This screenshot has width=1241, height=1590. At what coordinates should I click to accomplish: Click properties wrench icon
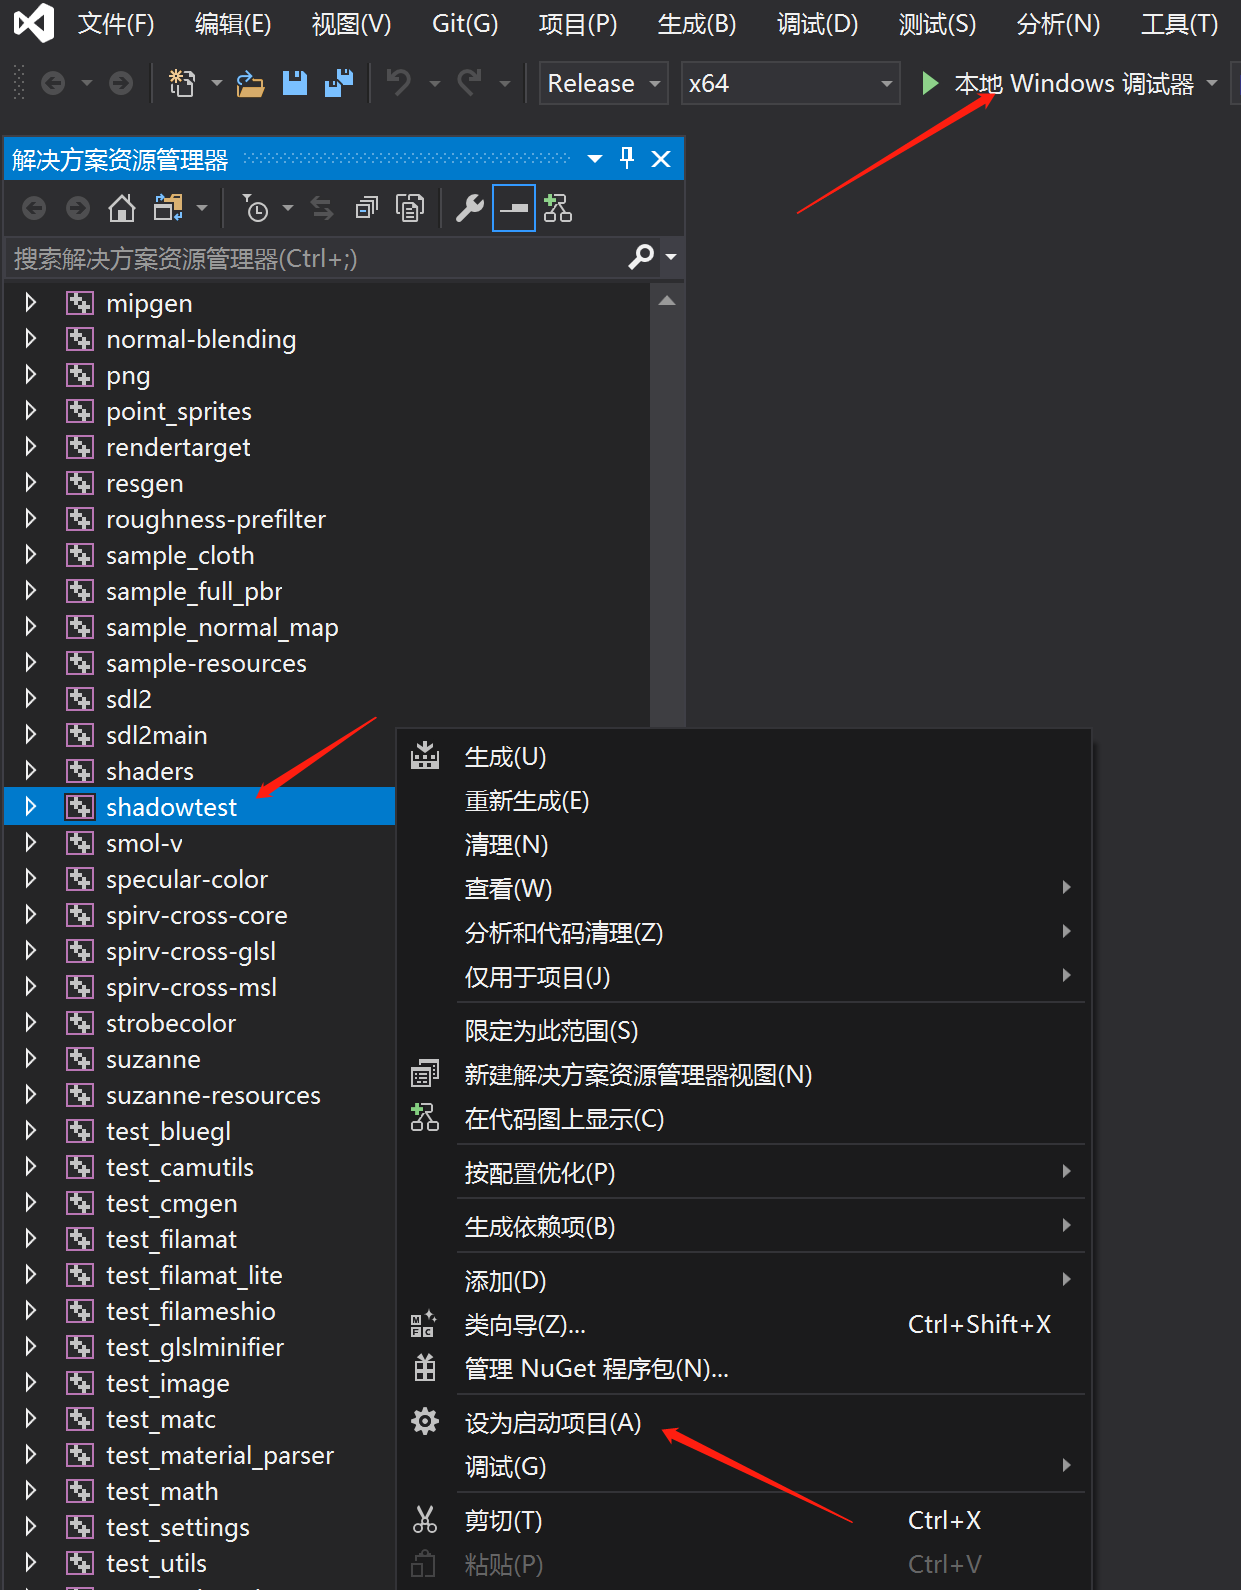coord(469,208)
